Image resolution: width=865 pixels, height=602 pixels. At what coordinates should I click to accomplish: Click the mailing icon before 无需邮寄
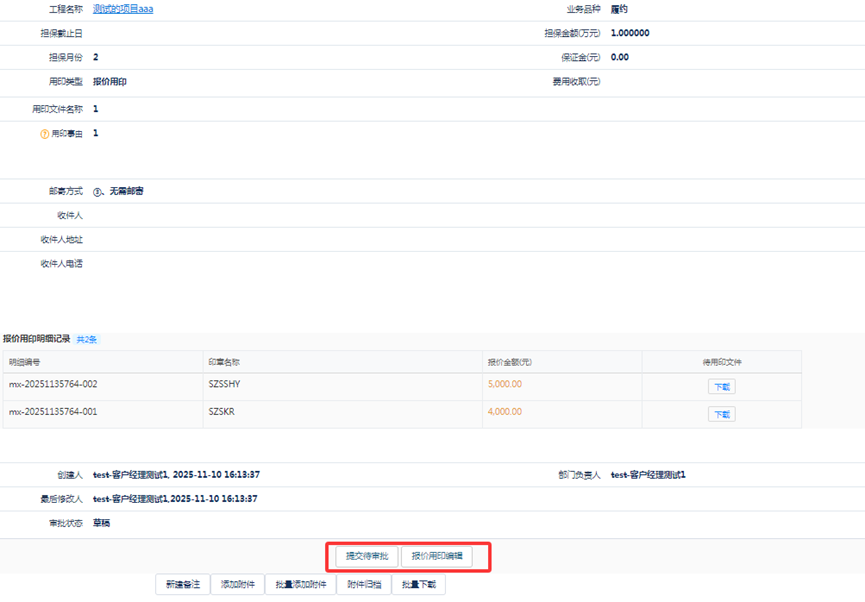click(98, 191)
